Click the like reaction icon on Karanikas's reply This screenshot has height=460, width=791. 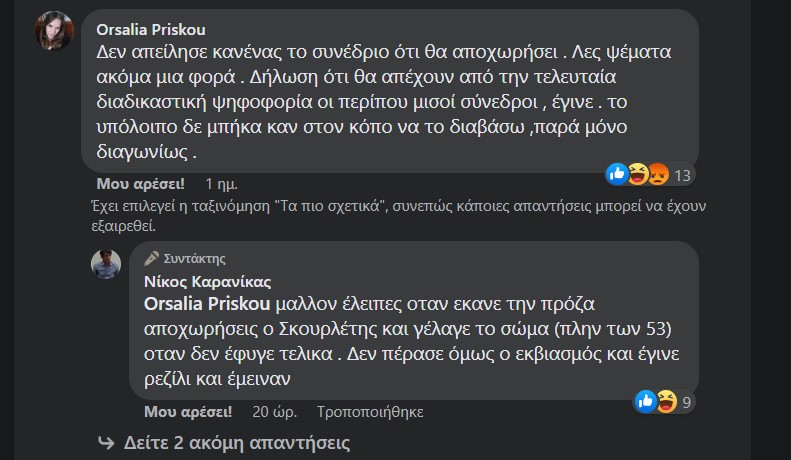pos(645,401)
